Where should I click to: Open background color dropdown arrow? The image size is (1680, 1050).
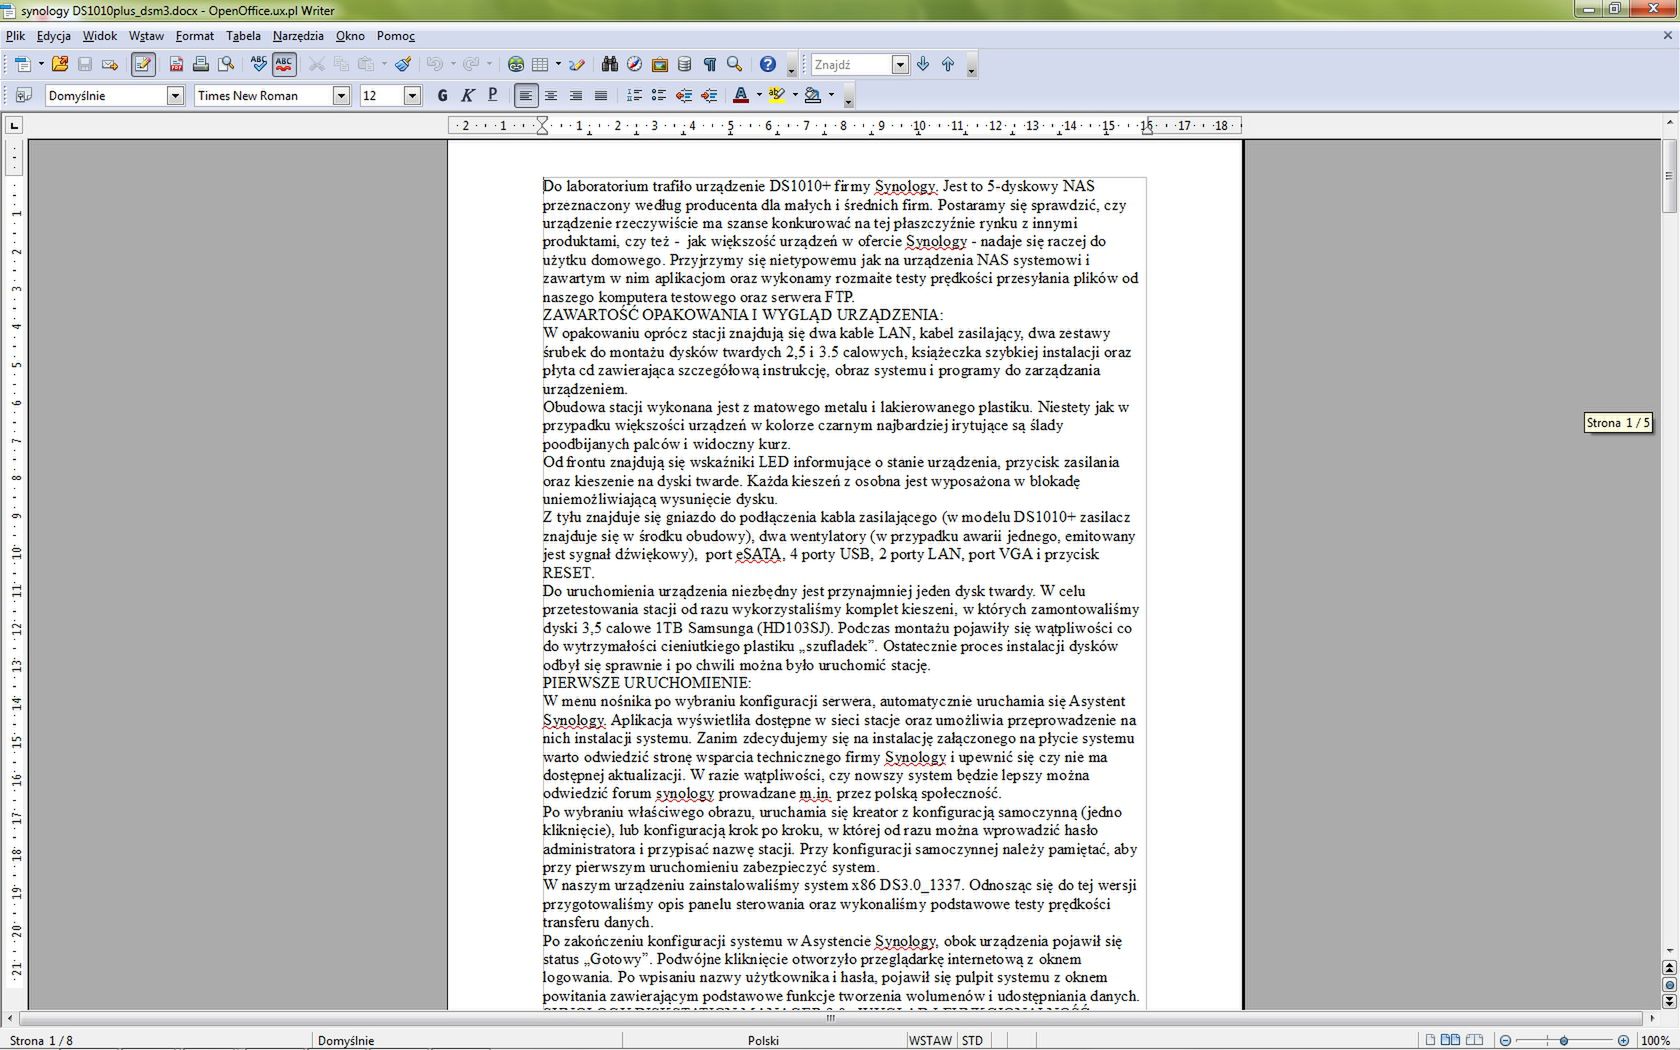(x=831, y=95)
